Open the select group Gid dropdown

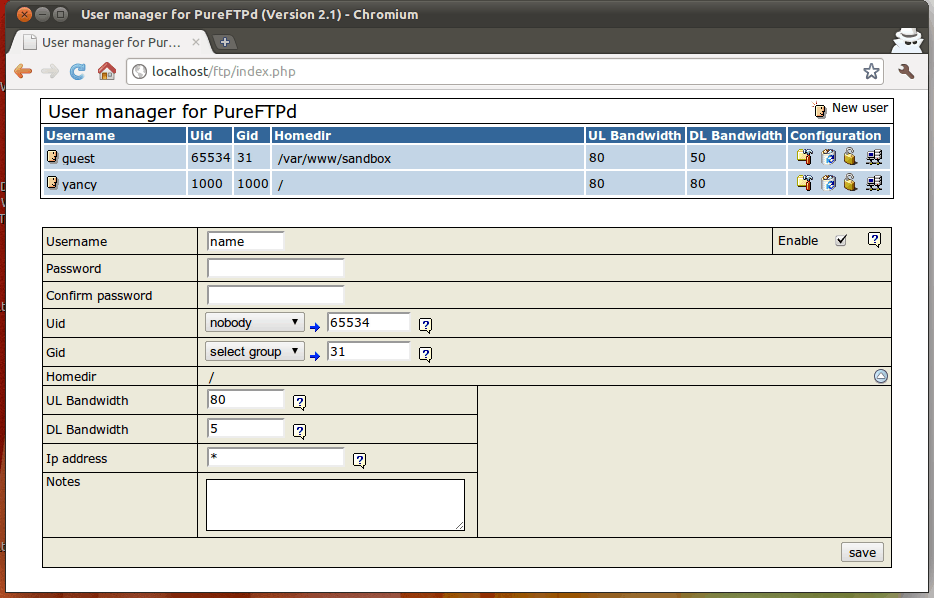click(x=255, y=351)
